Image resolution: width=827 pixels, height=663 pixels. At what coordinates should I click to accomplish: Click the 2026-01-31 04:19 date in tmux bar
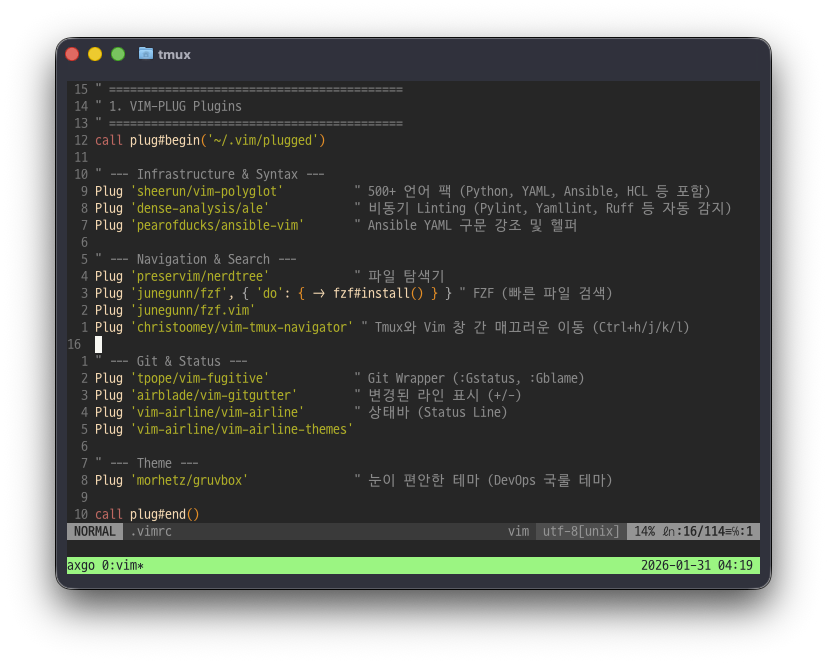click(x=696, y=565)
